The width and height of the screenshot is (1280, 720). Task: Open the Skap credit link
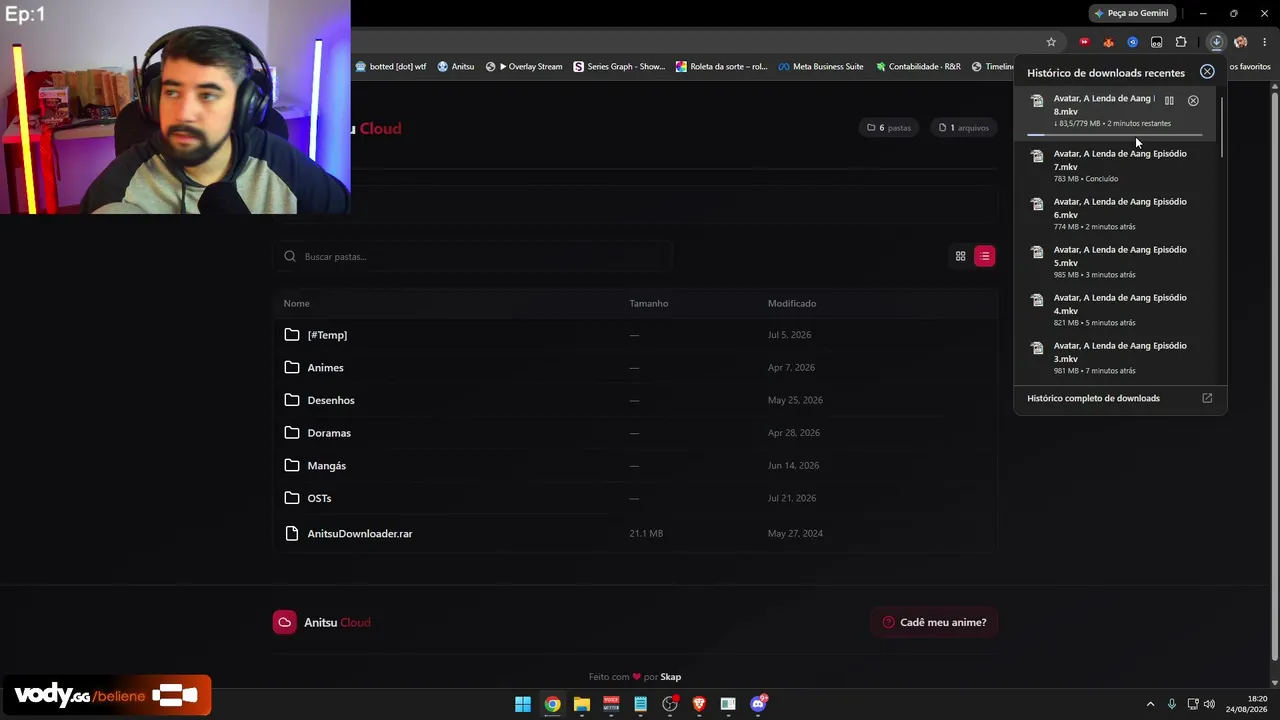coord(670,677)
